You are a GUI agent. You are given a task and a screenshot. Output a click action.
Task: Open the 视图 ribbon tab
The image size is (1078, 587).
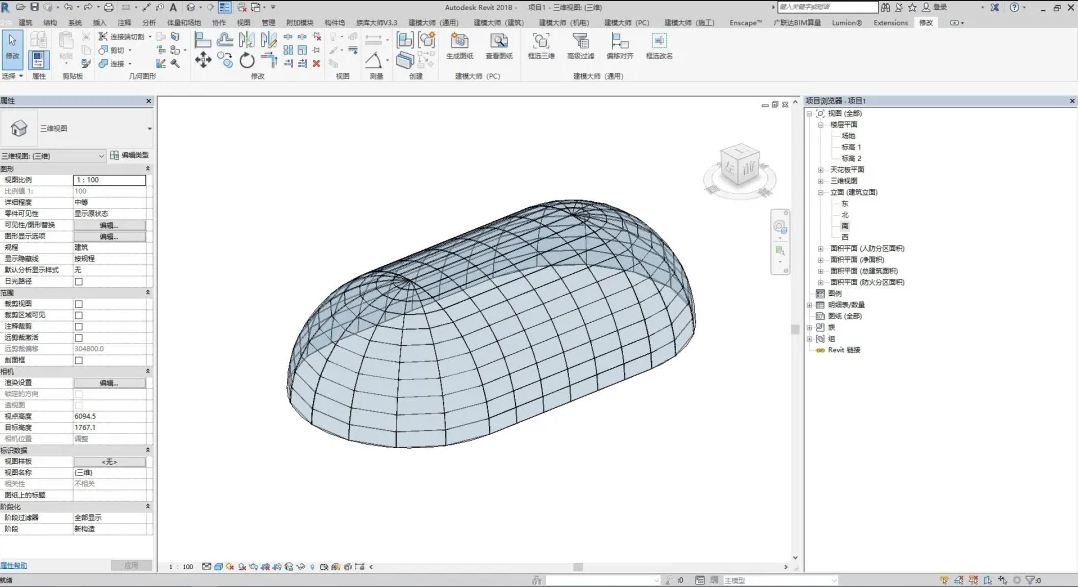click(243, 22)
